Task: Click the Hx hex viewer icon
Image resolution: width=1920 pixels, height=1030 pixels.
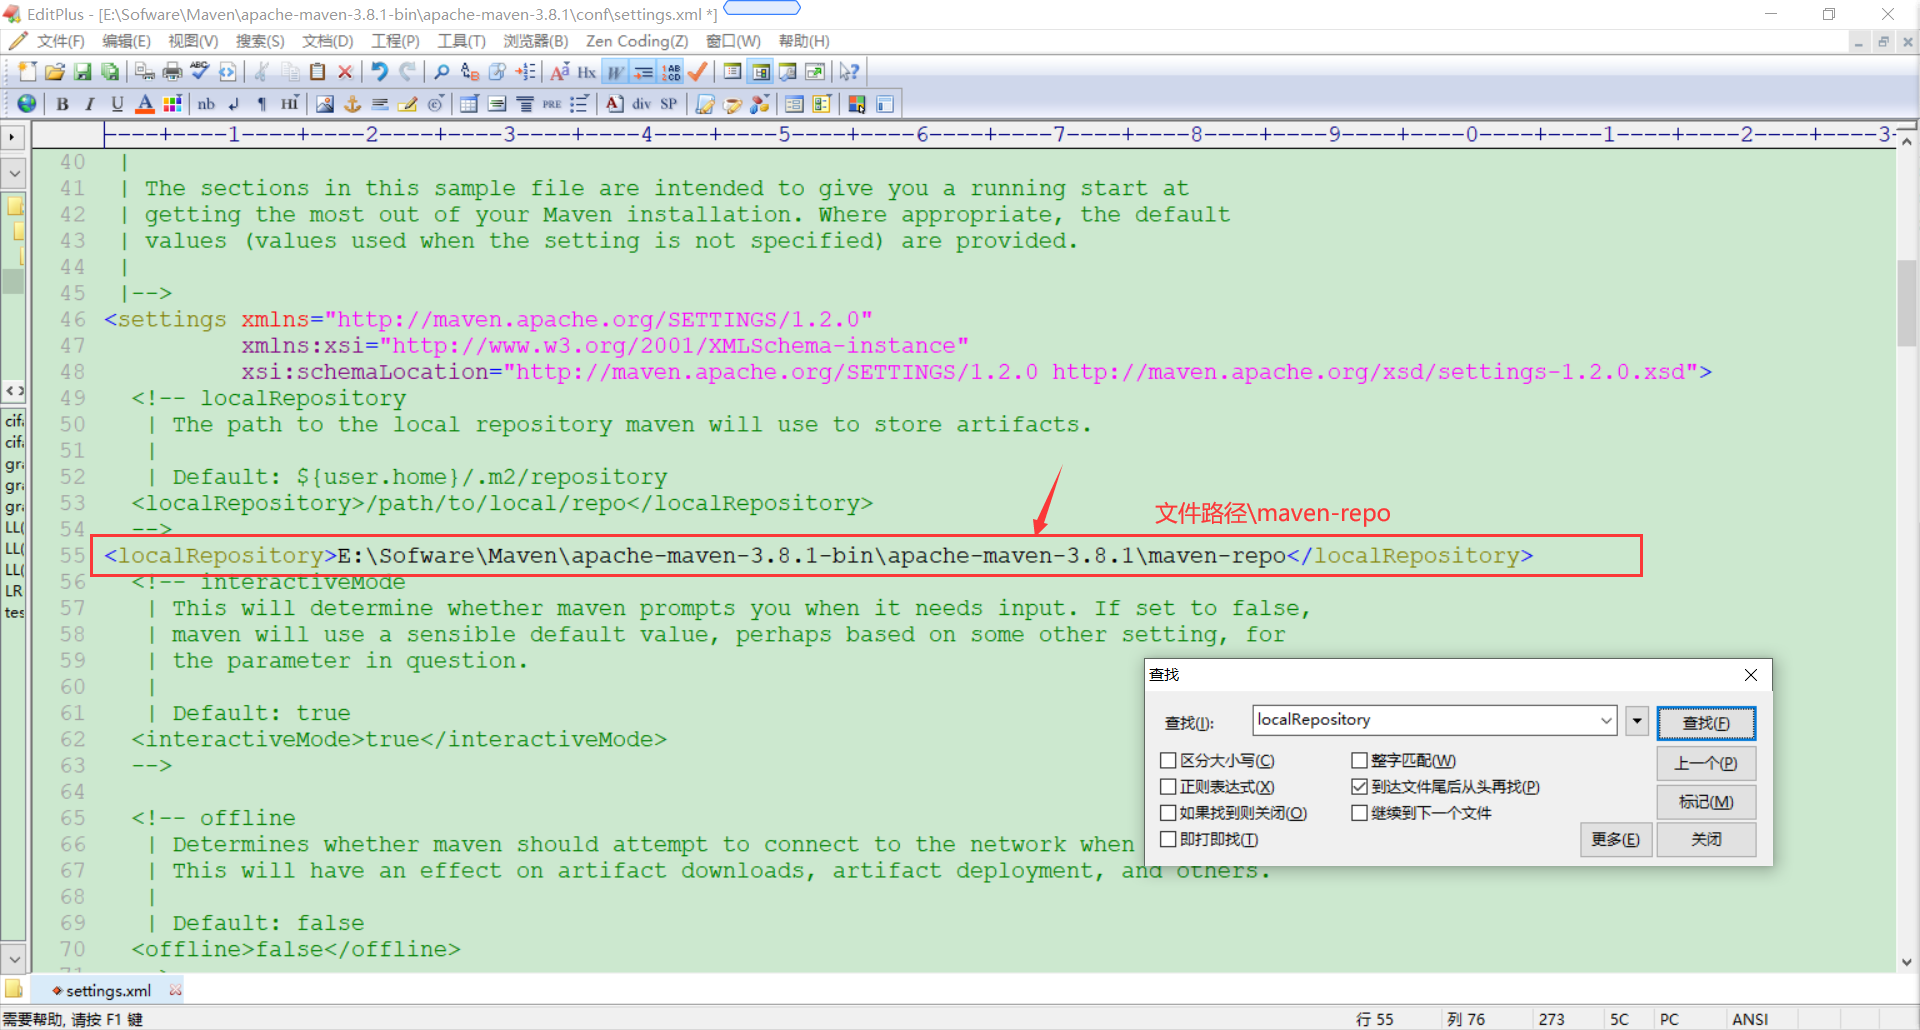Action: coord(586,71)
